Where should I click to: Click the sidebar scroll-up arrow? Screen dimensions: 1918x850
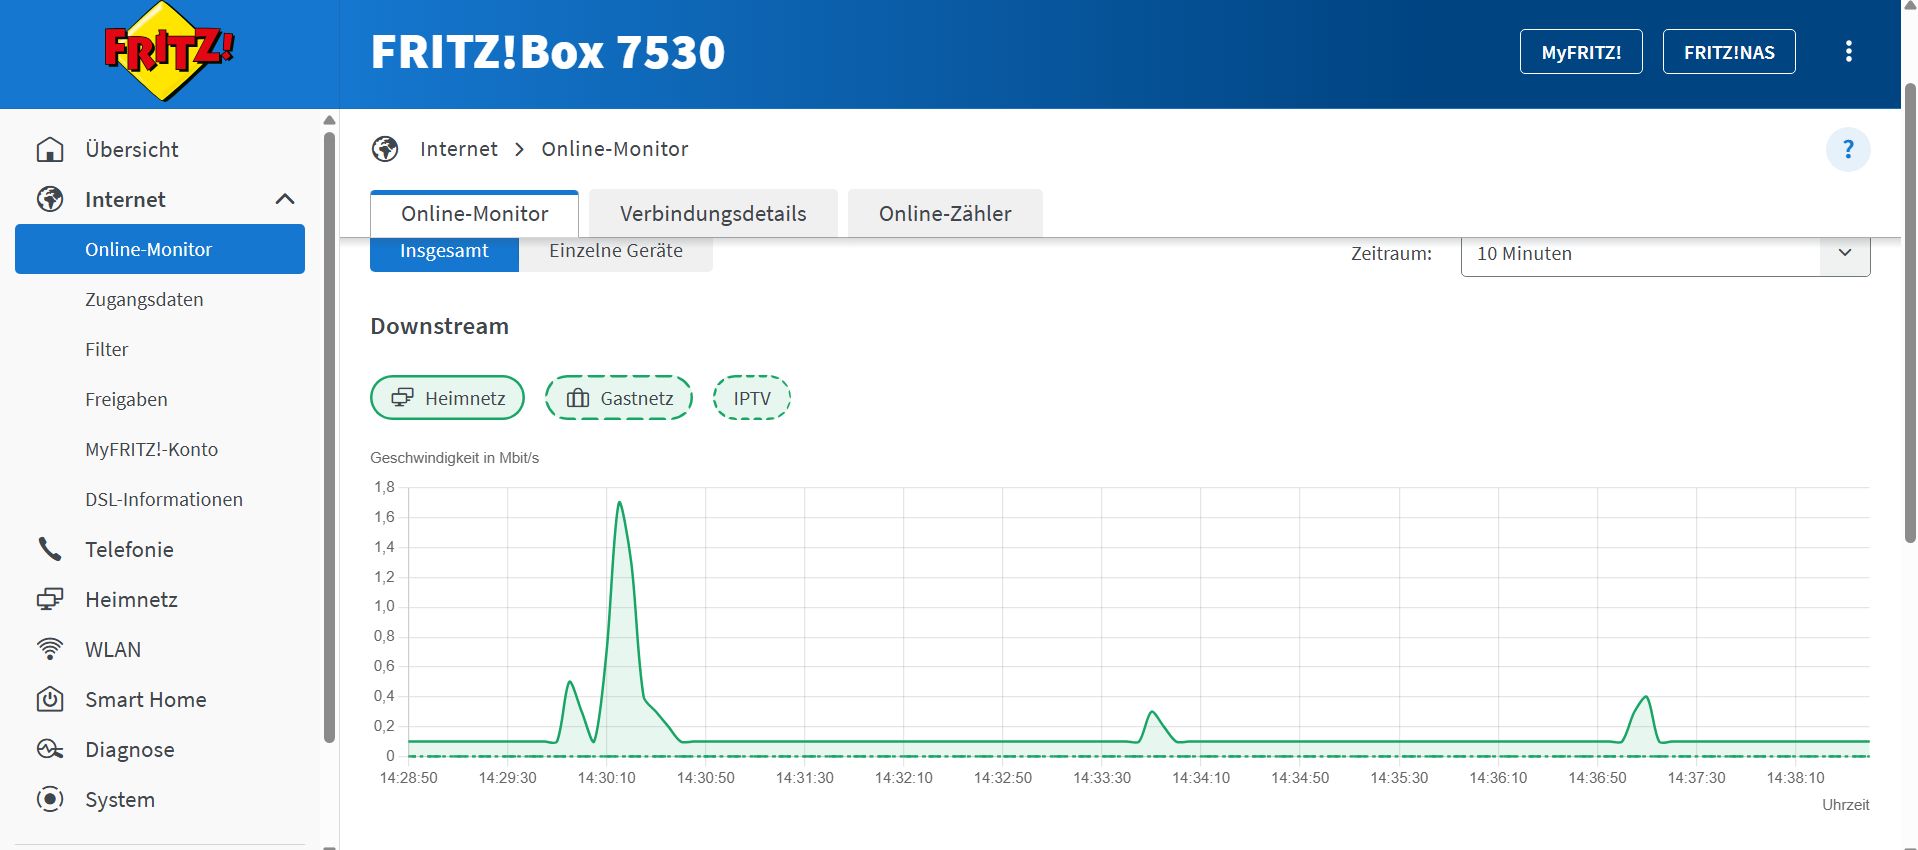tap(329, 121)
